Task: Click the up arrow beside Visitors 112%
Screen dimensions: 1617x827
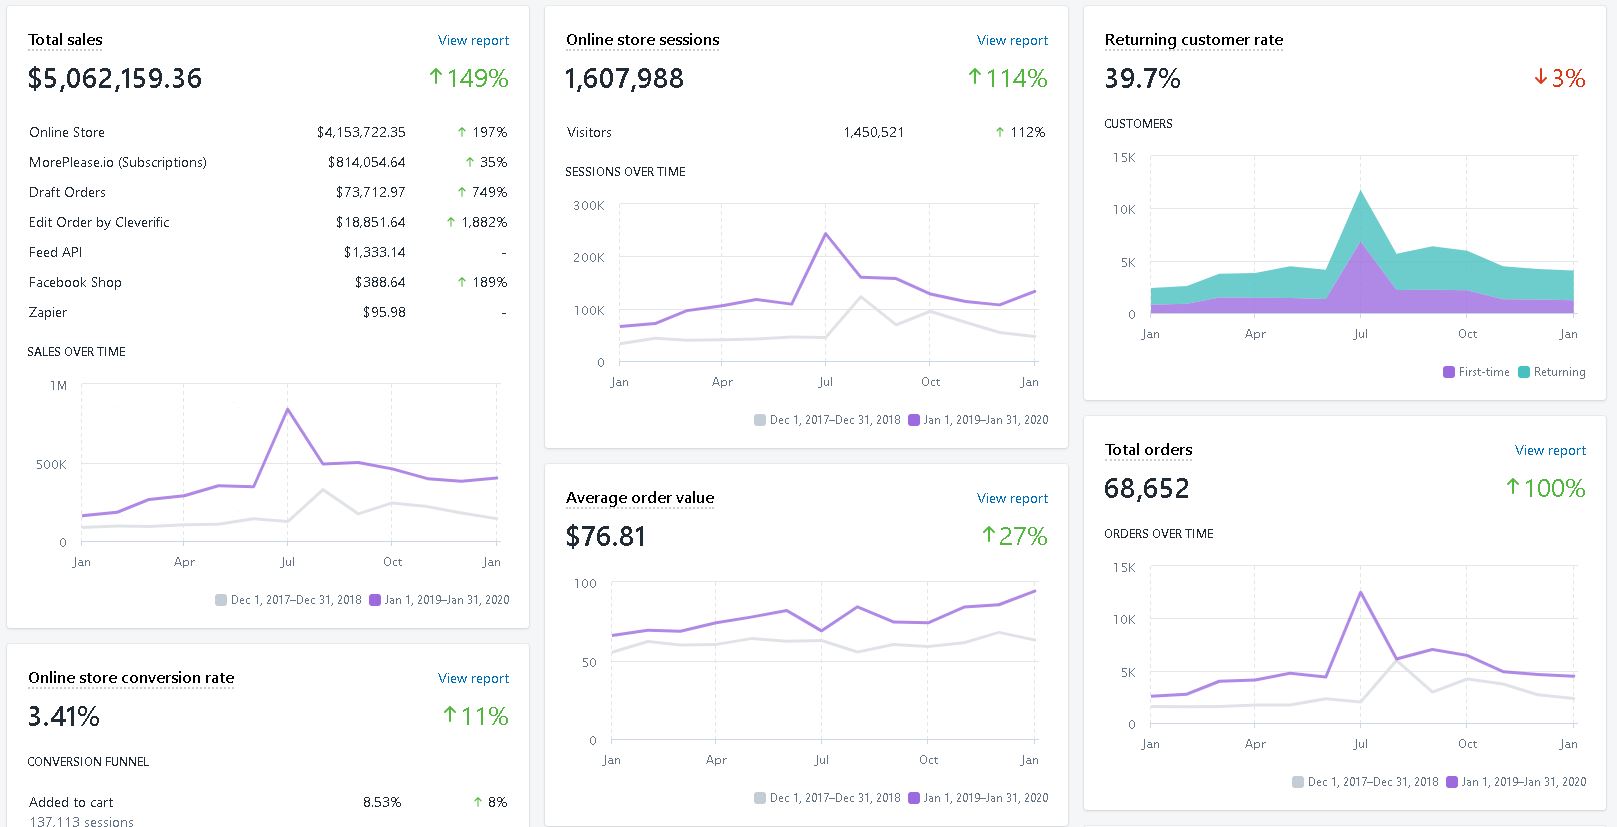Action: 1000,132
